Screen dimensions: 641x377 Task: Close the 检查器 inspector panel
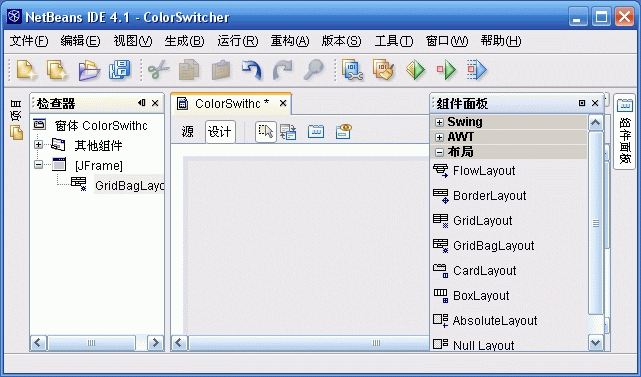[155, 103]
